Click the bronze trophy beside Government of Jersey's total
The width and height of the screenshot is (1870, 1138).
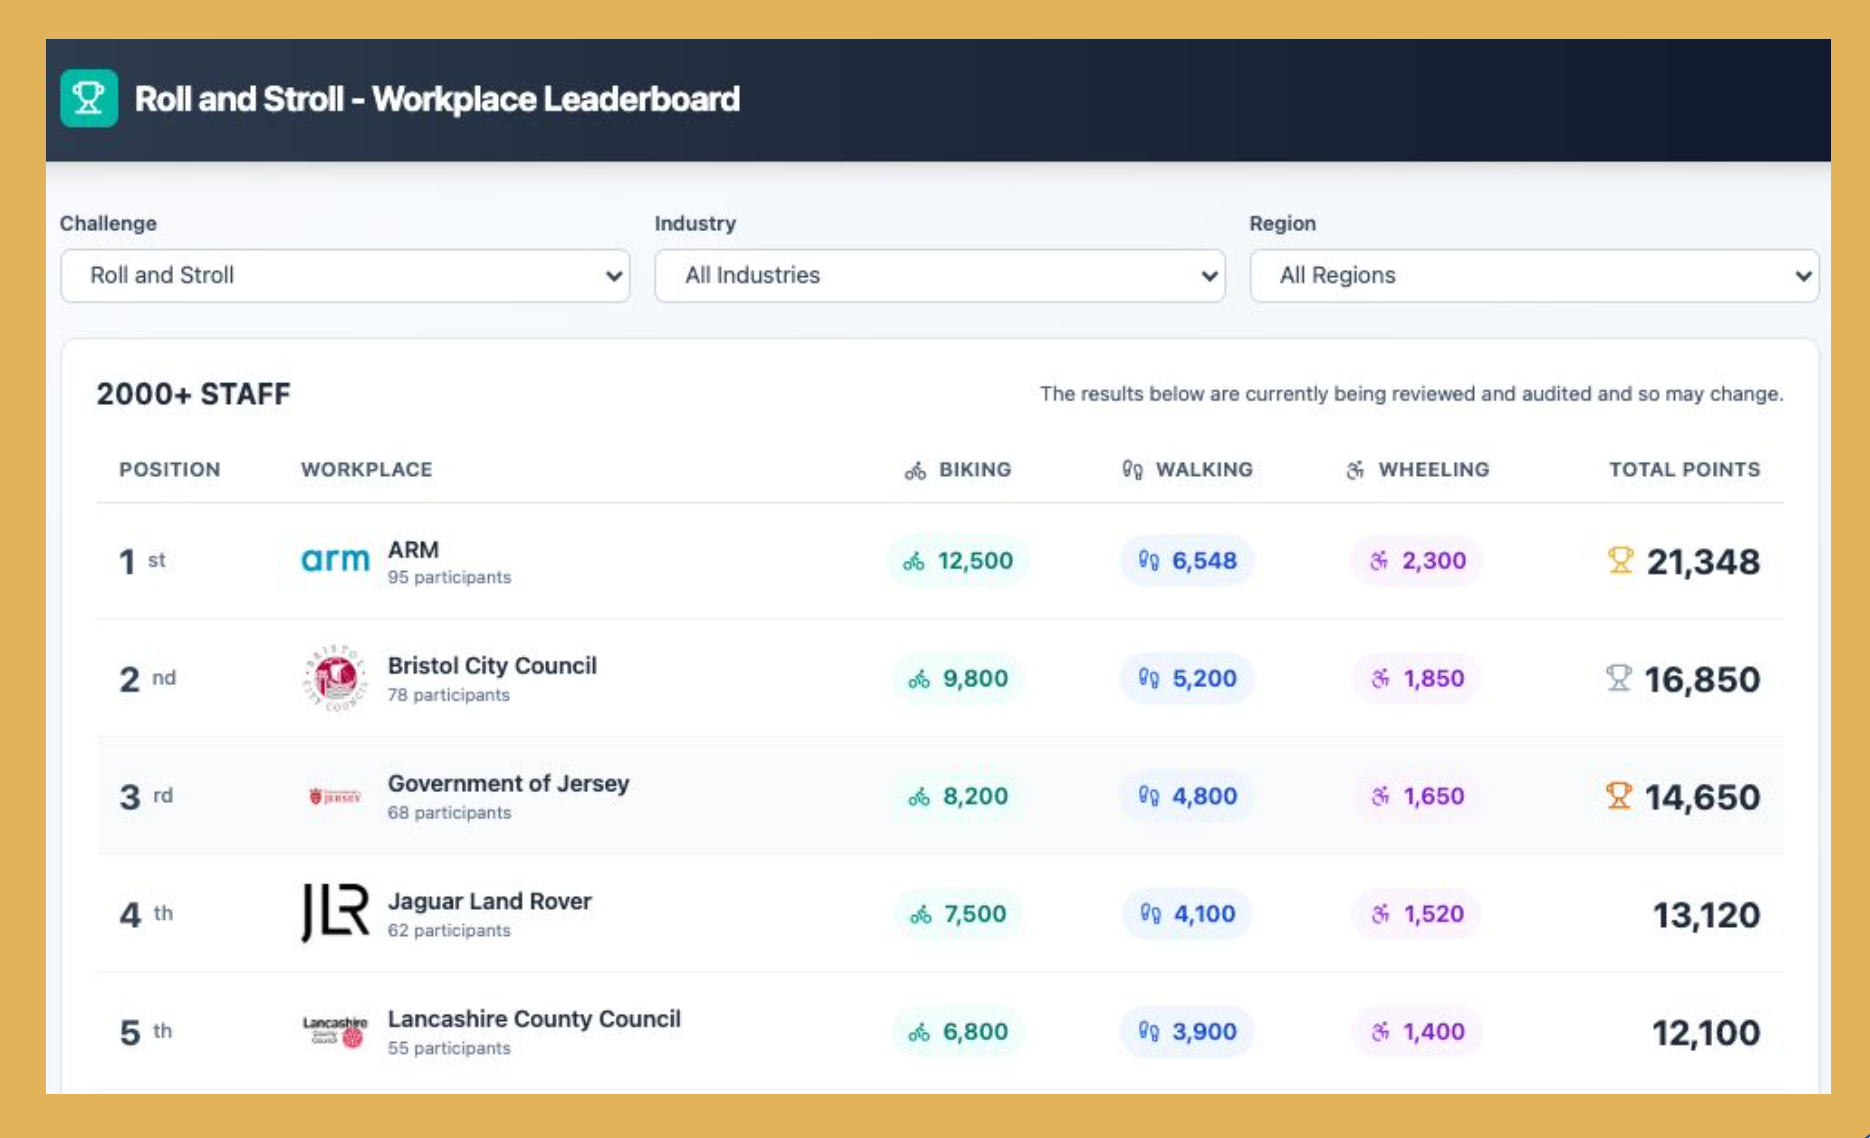1617,796
